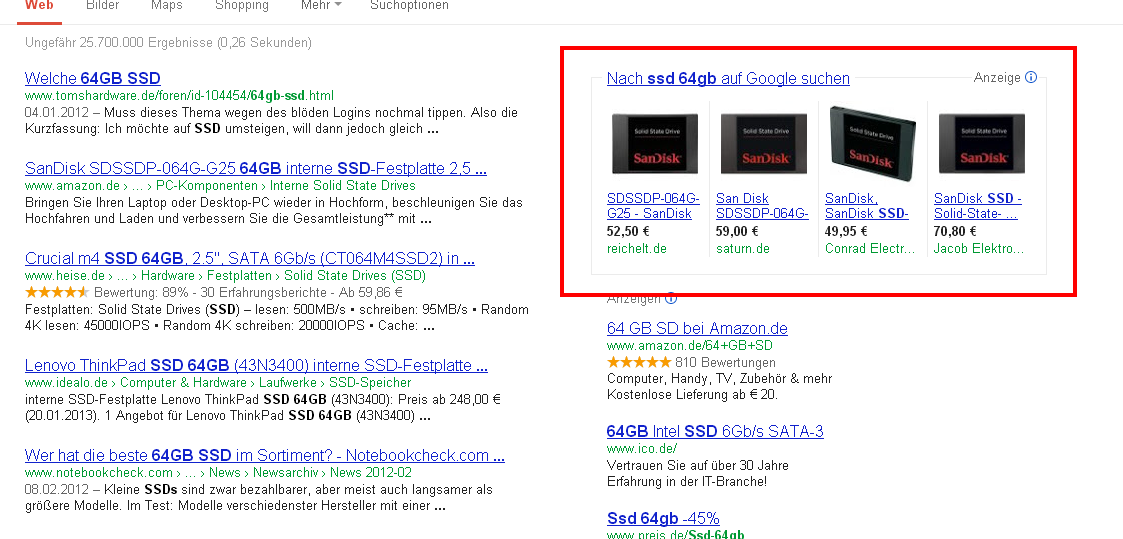Open Crucial m4 SSD 64GB heise result

click(x=250, y=258)
